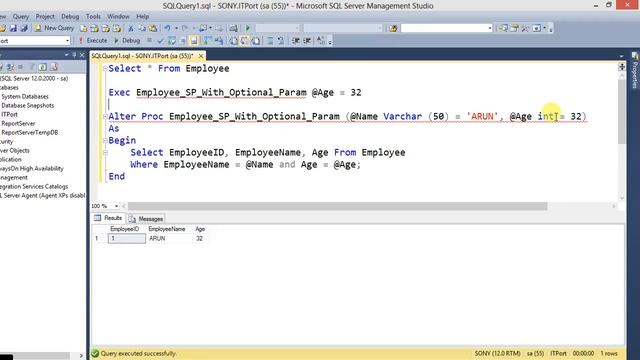Click the Parse checkmark icon
The image size is (640, 360).
(x=160, y=40)
